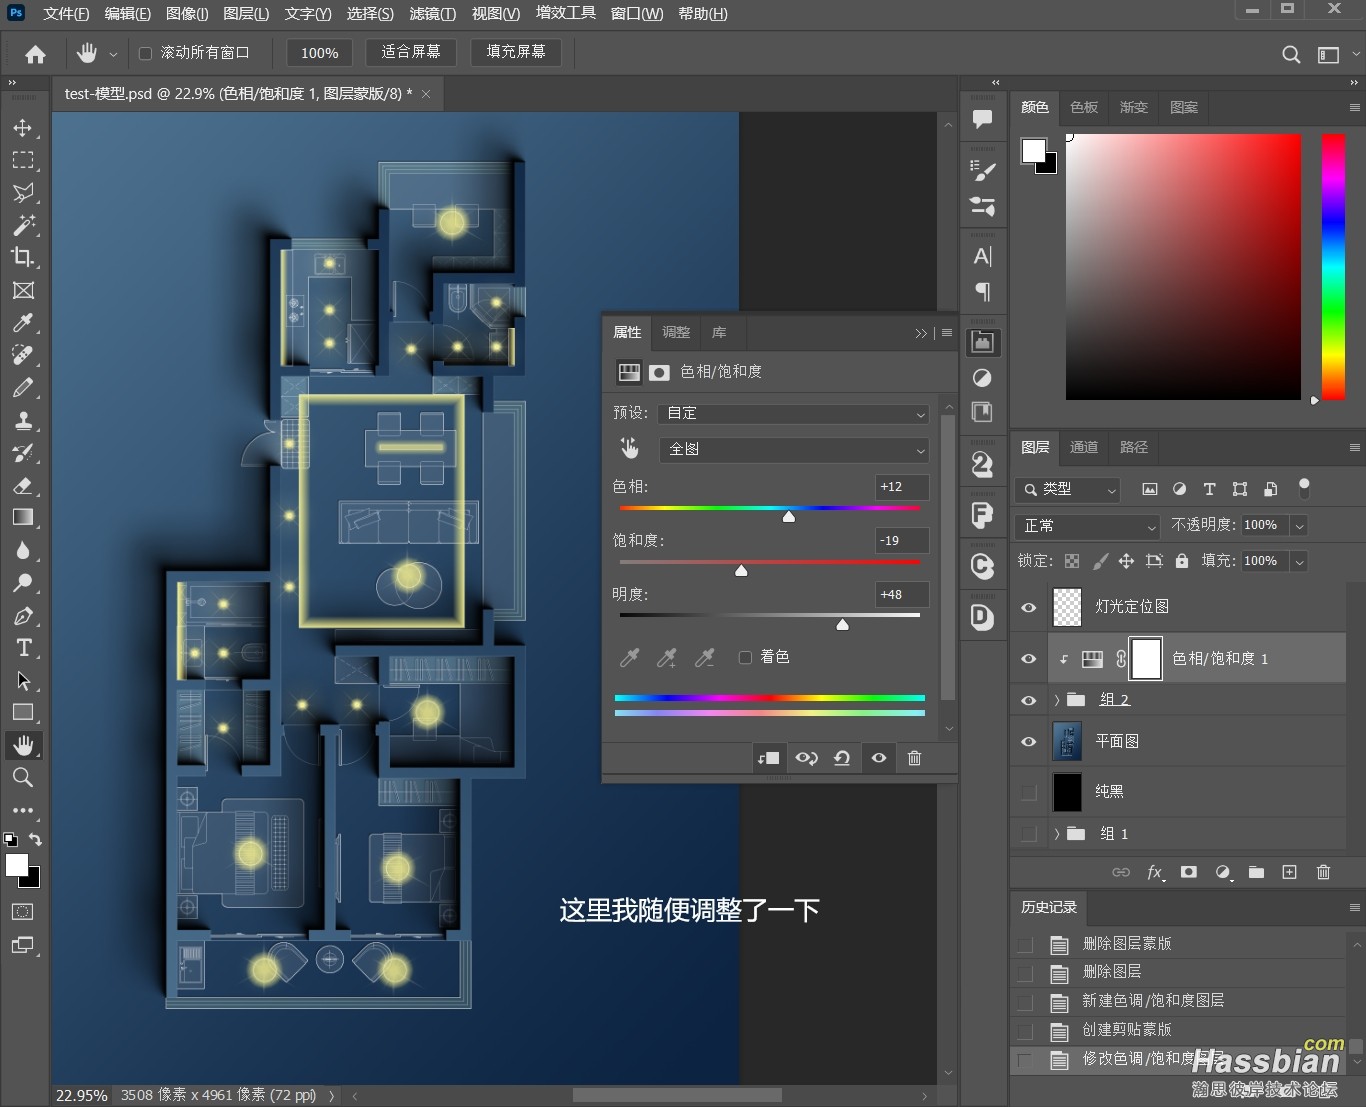Click the 100% zoom button
This screenshot has height=1107, width=1366.
click(320, 53)
